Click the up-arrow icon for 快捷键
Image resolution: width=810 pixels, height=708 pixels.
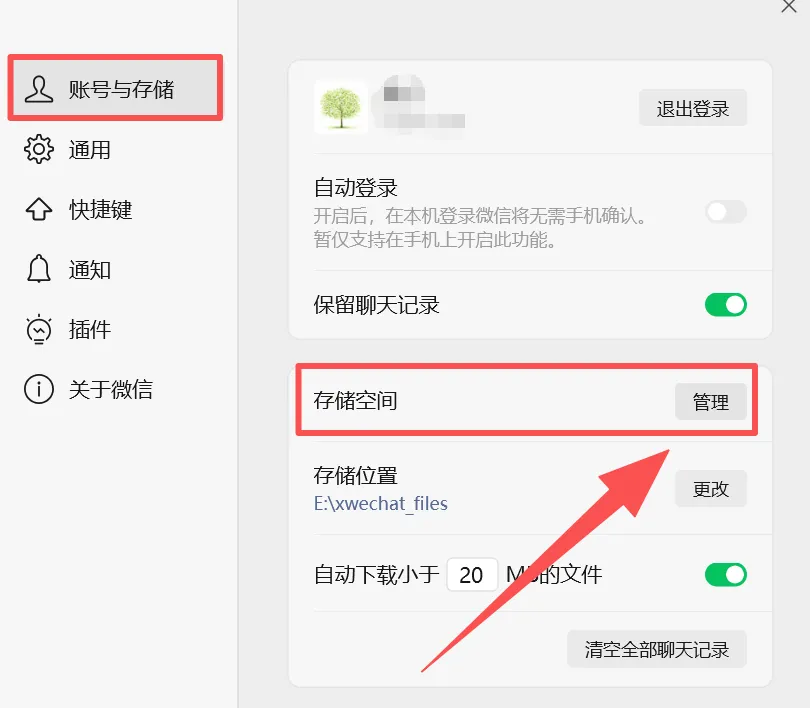coord(39,210)
